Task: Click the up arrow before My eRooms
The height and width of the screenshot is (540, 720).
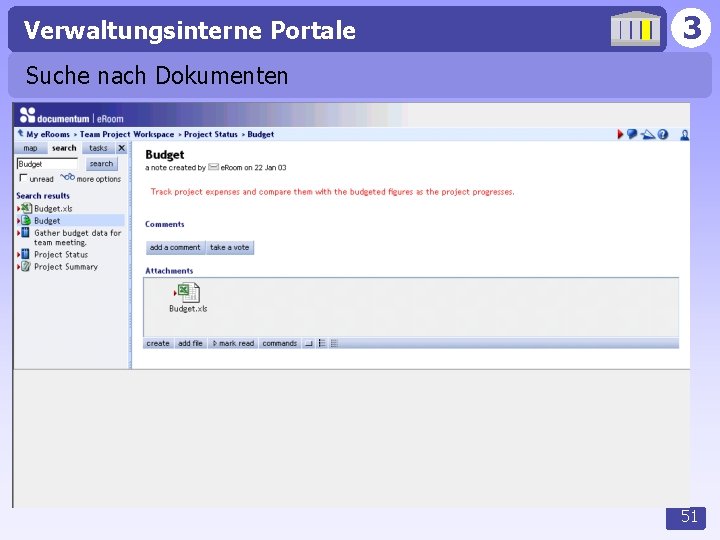Action: [20, 134]
